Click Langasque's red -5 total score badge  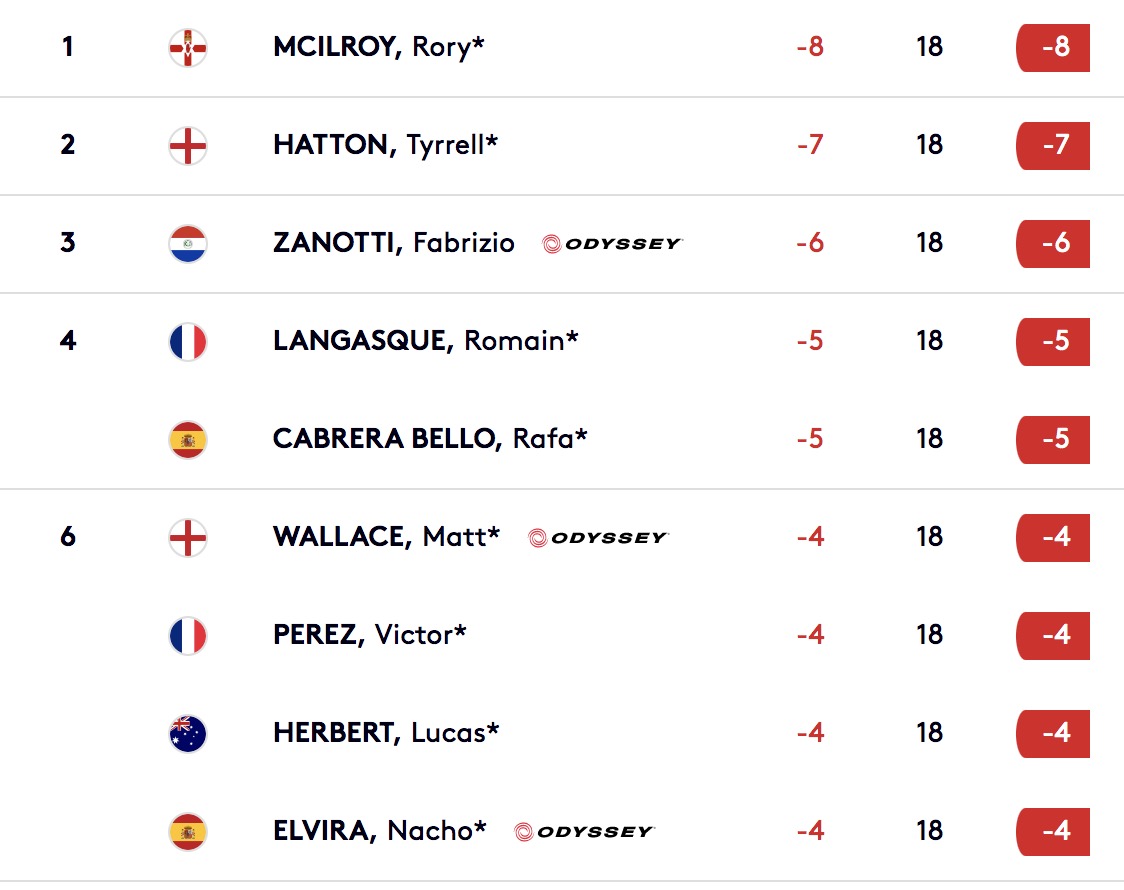point(1053,342)
